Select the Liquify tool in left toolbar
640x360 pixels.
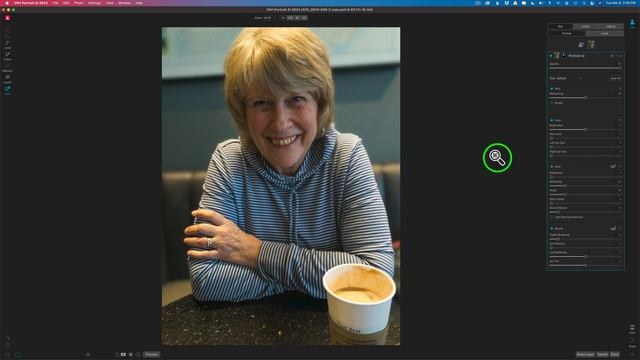tap(7, 78)
